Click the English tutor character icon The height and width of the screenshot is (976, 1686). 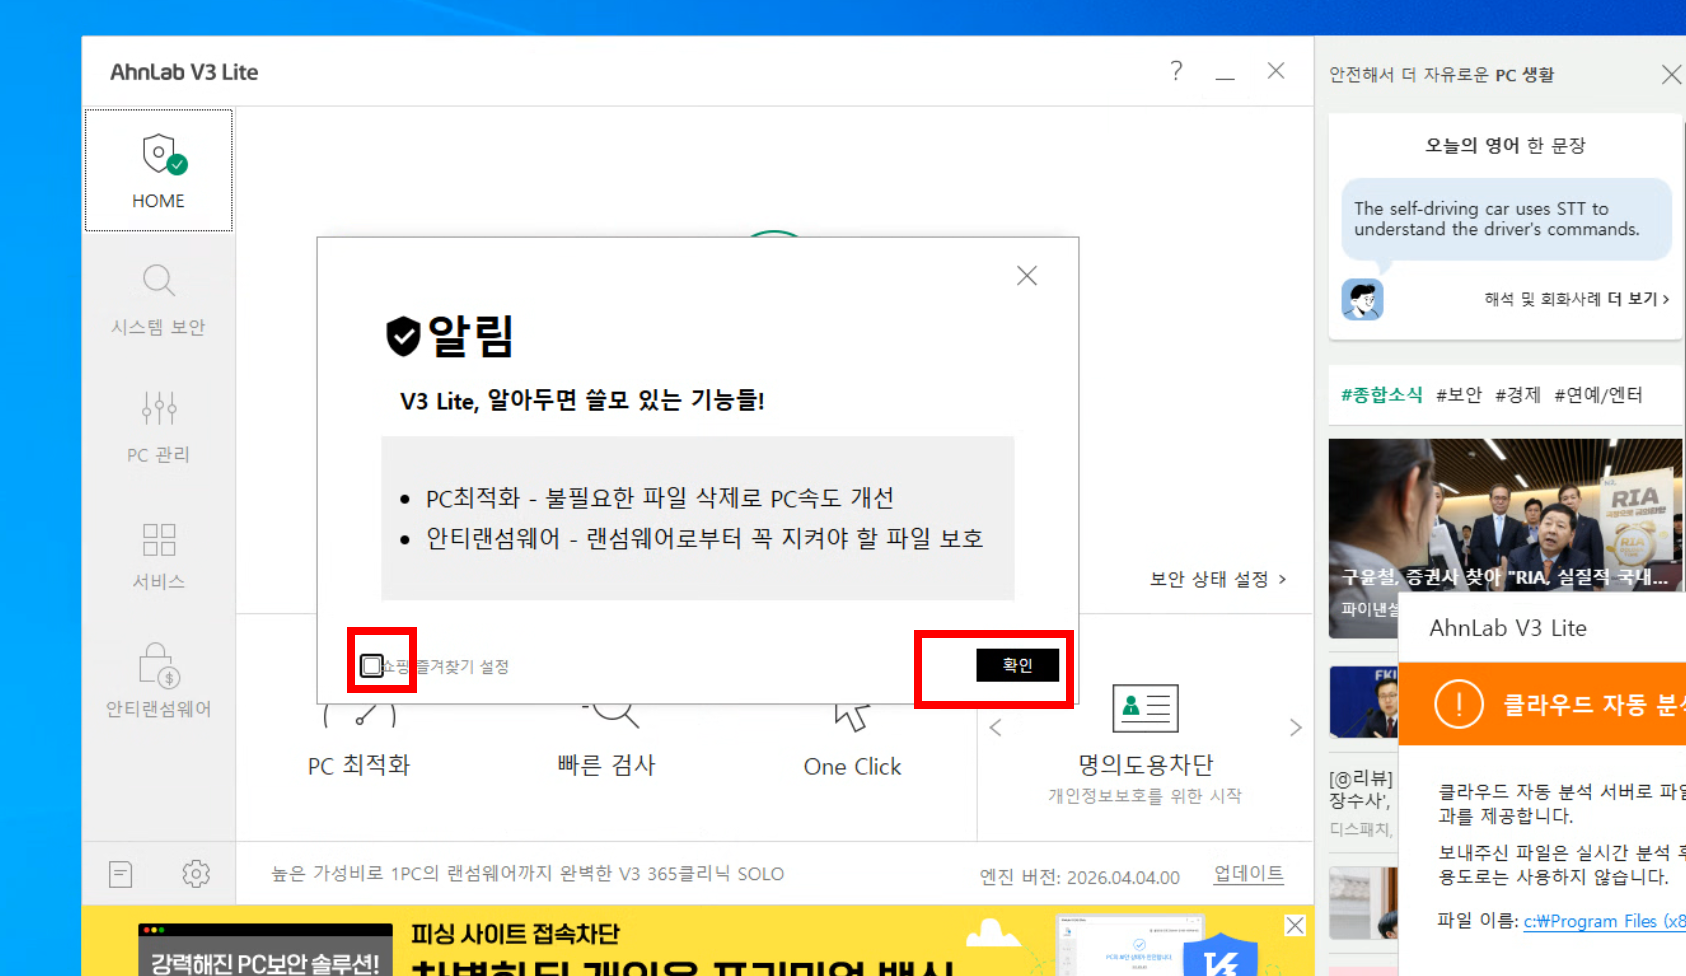coord(1362,299)
